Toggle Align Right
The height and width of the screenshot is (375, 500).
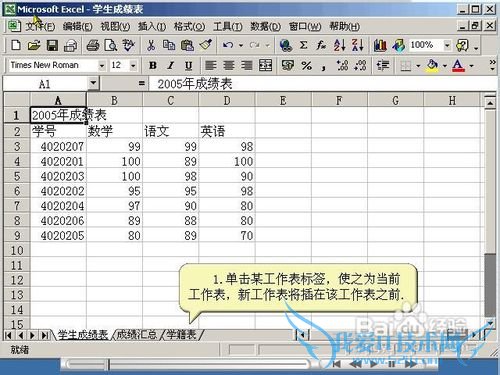(247, 65)
